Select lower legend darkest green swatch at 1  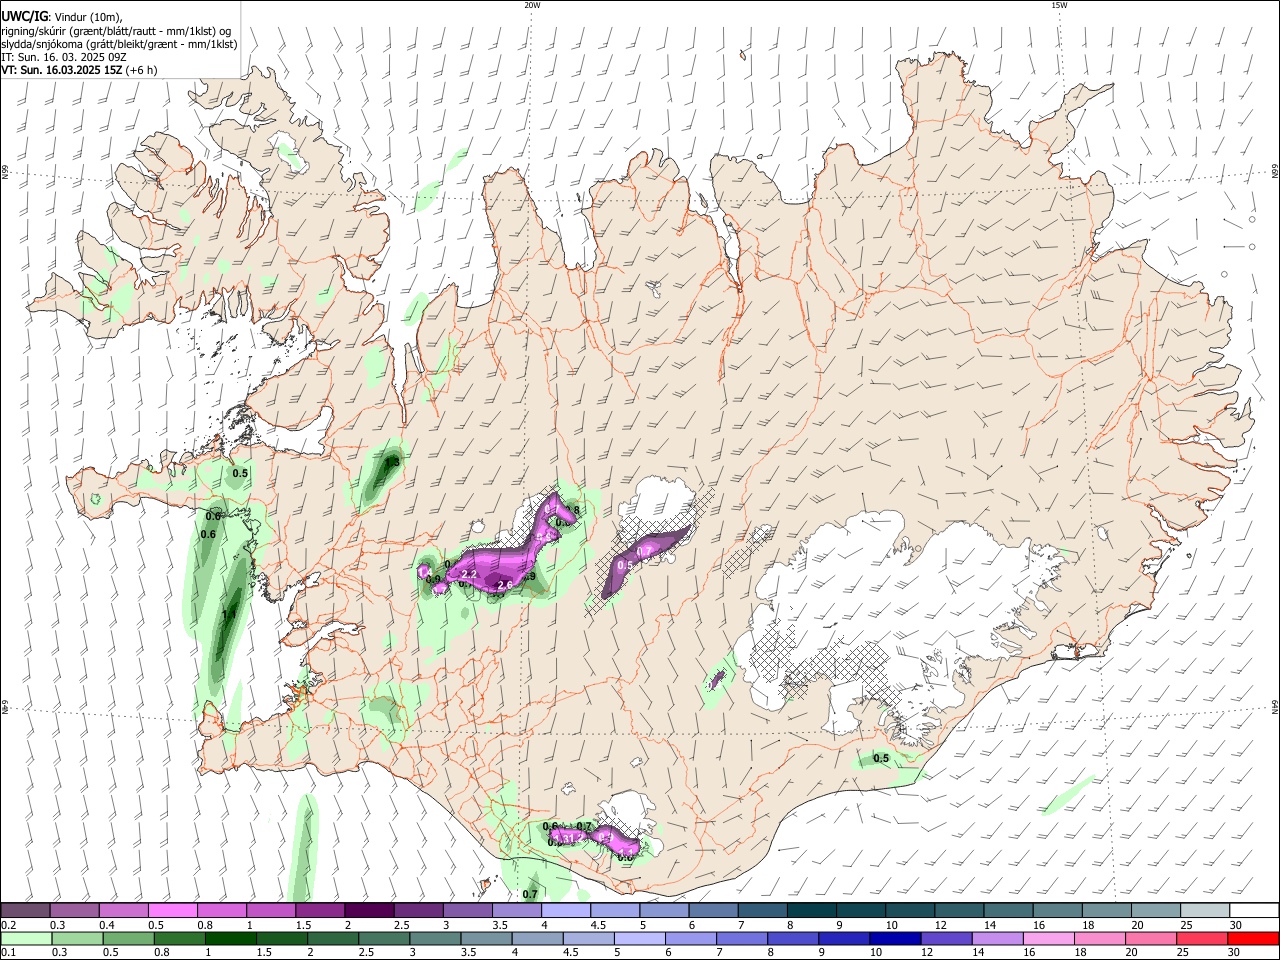(x=230, y=938)
